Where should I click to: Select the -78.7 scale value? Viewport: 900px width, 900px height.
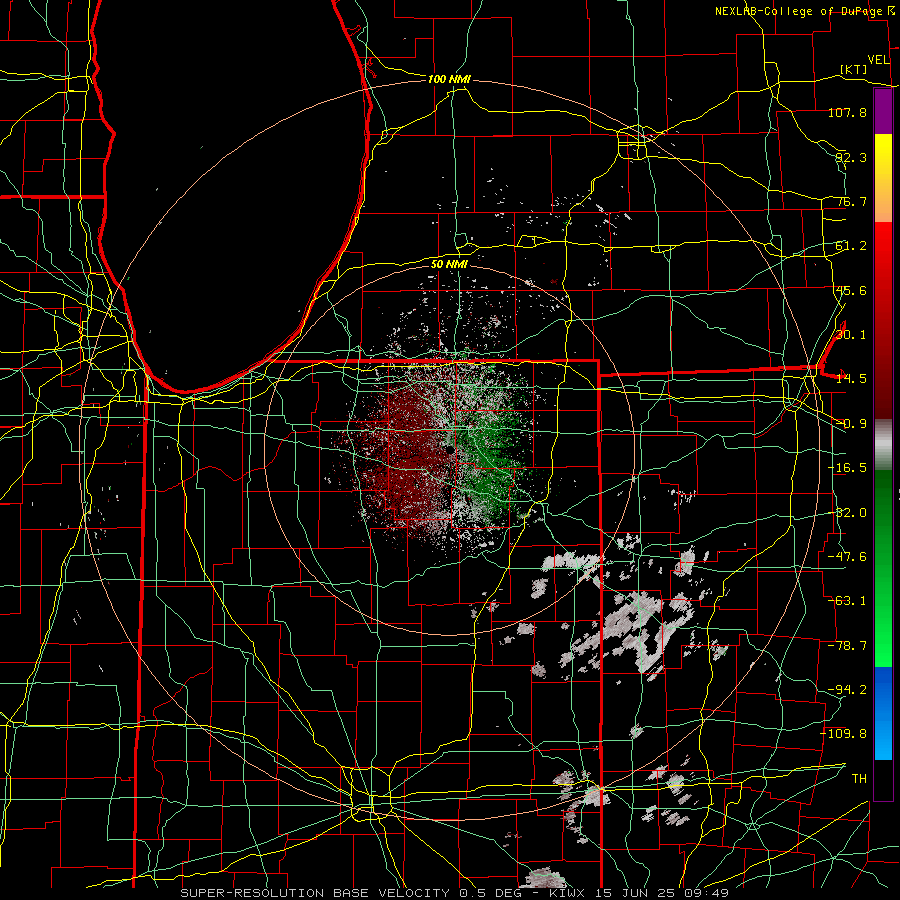847,645
